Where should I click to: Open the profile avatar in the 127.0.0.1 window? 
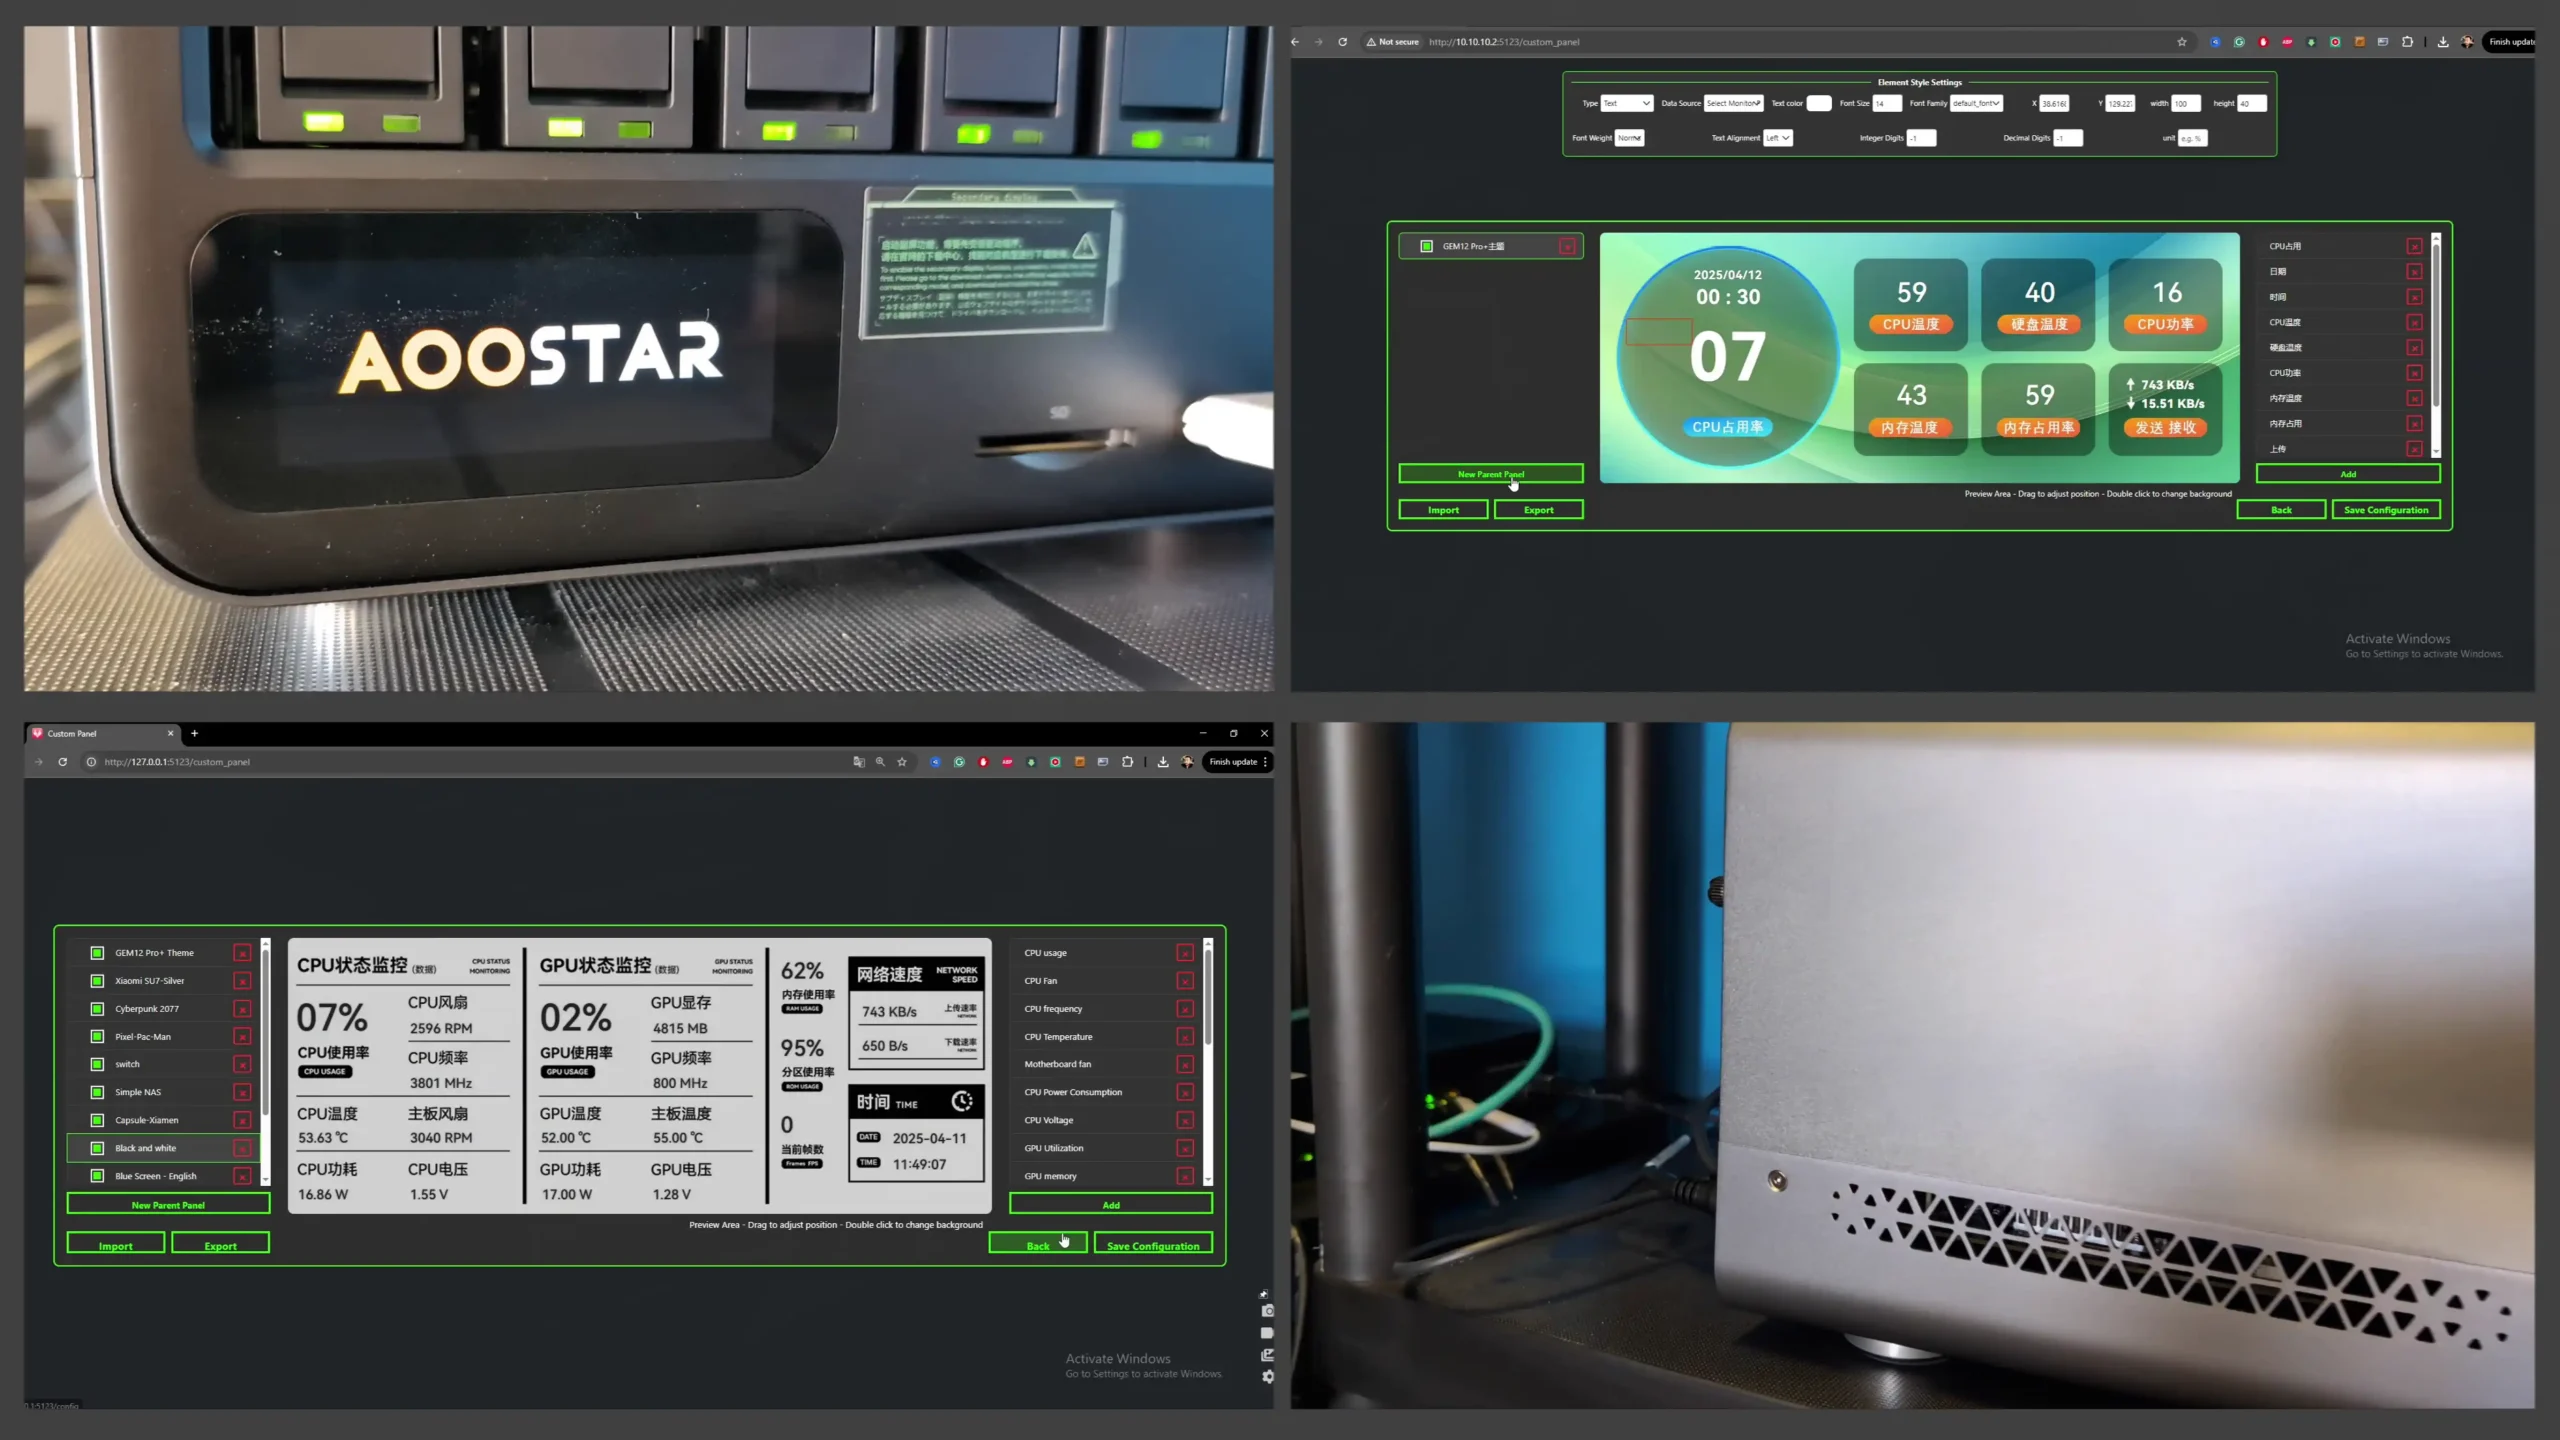(x=1187, y=762)
